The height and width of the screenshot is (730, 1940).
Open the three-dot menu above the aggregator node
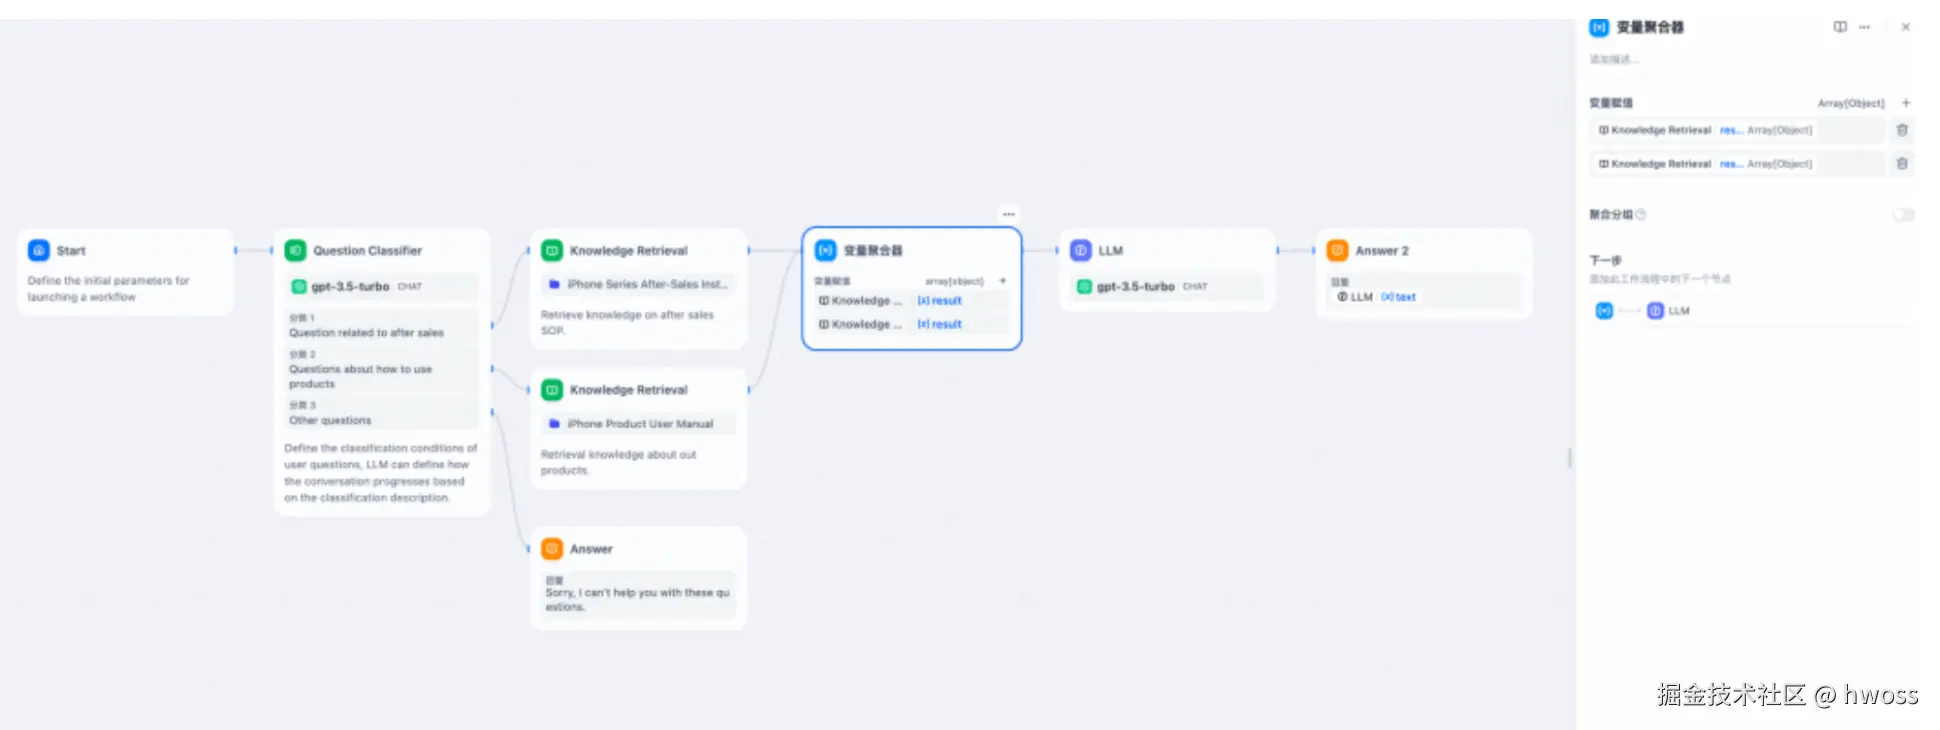[x=1008, y=214]
